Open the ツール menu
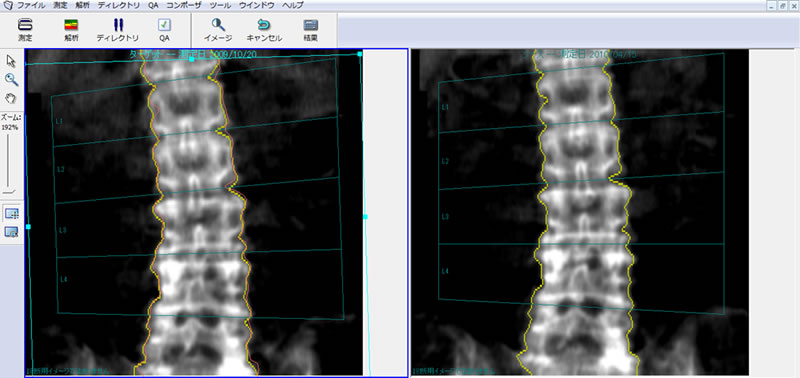Viewport: 800px width, 378px height. click(220, 6)
